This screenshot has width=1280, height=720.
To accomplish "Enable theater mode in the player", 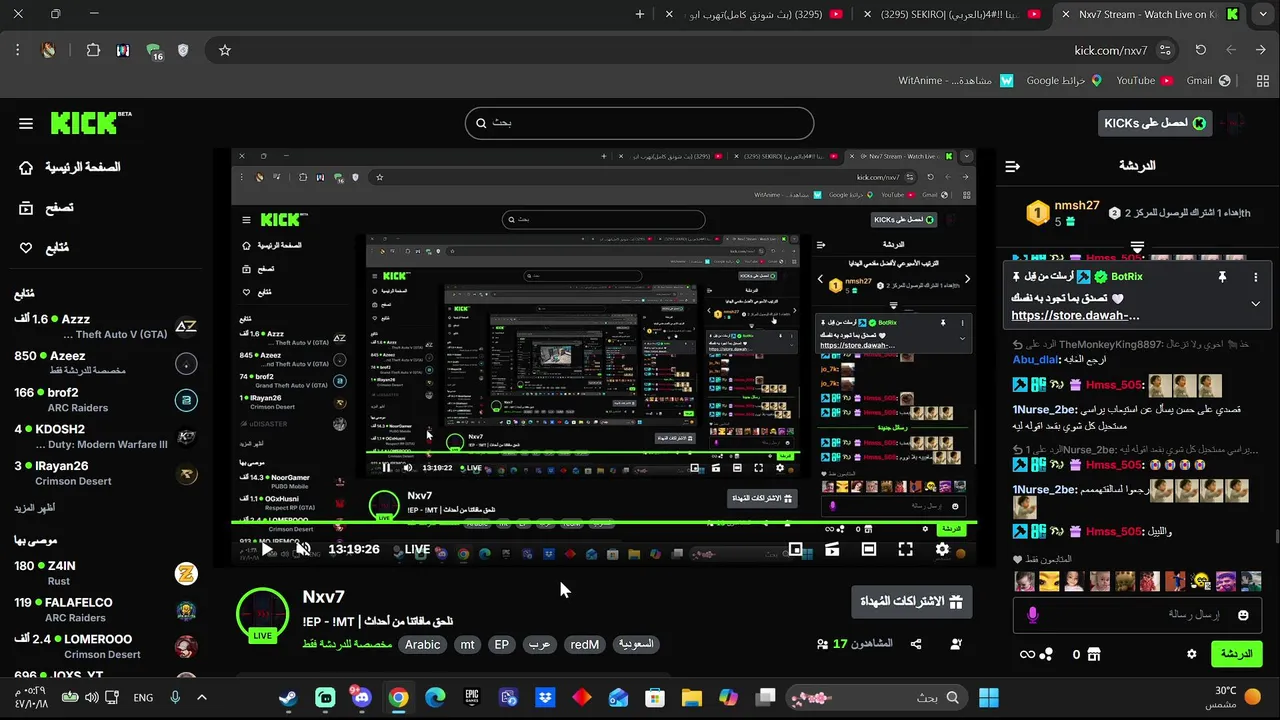I will click(x=869, y=549).
